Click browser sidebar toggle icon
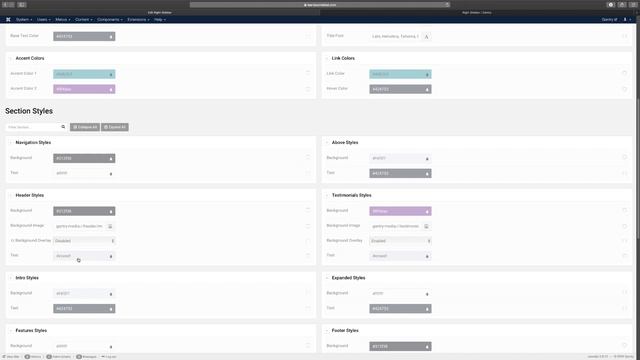This screenshot has height=360, width=640. point(22,4)
